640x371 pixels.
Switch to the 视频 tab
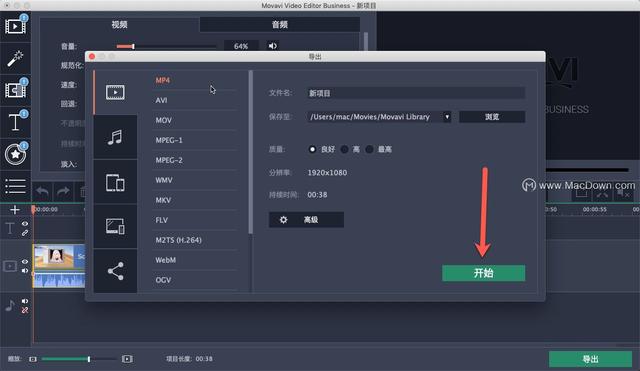(119, 24)
